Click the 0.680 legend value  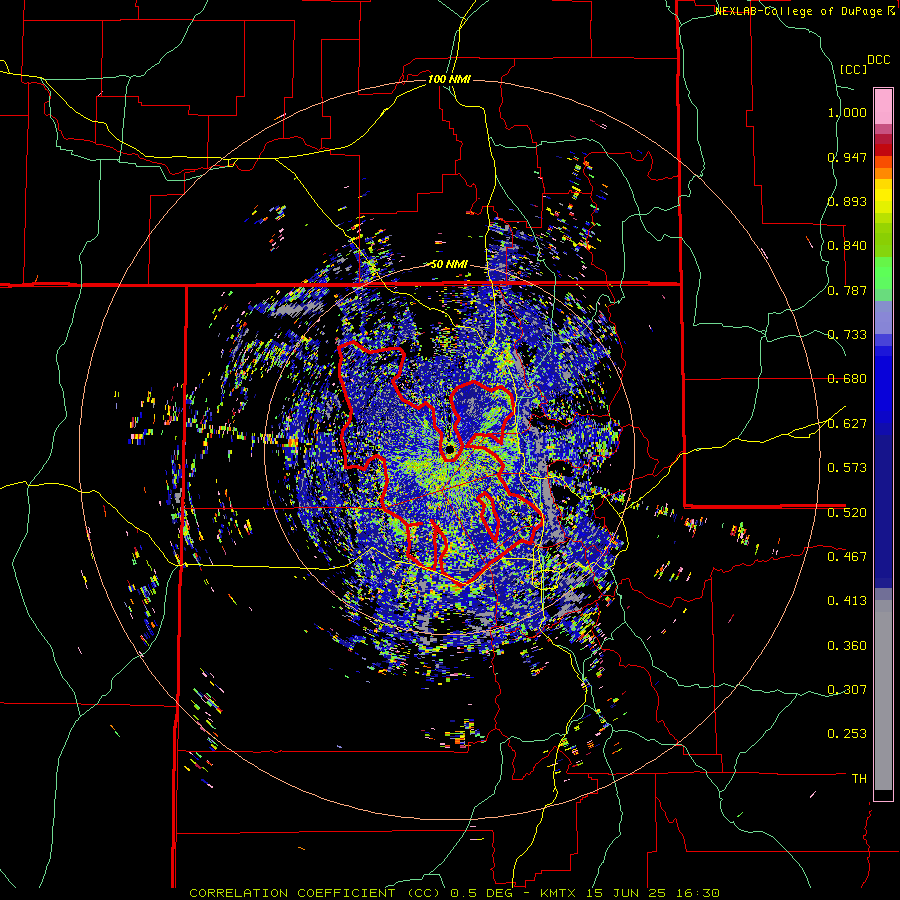(x=847, y=378)
